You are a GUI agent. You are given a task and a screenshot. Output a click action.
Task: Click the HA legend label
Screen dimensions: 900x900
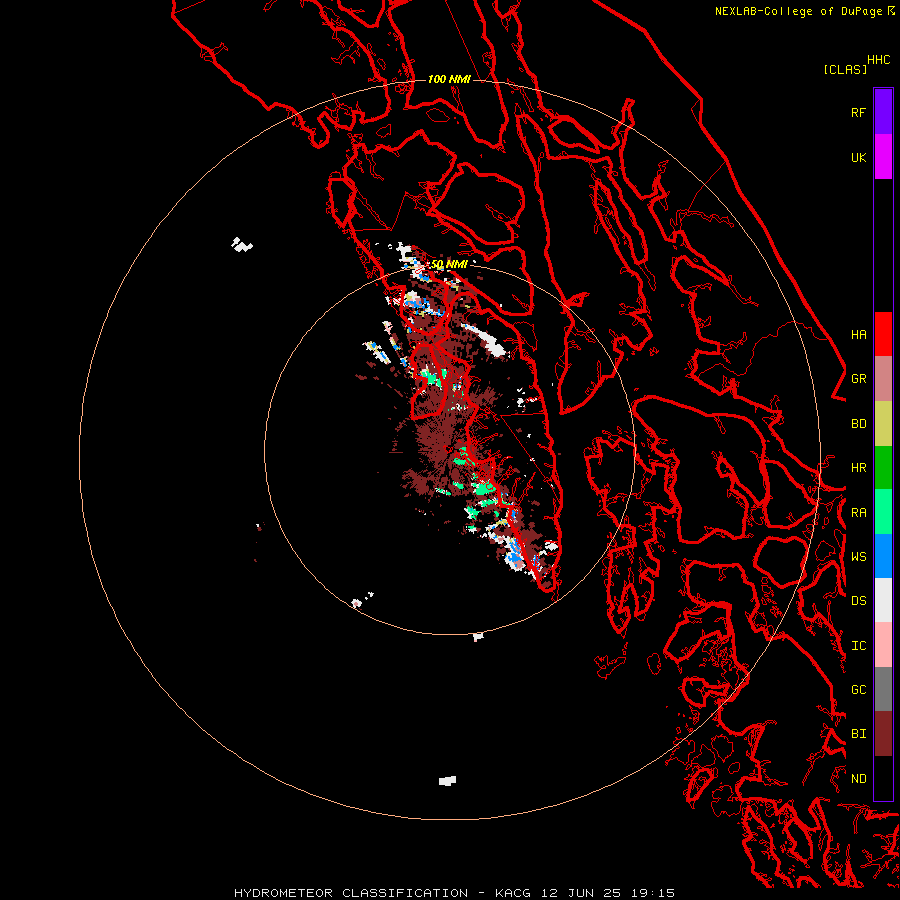(858, 334)
